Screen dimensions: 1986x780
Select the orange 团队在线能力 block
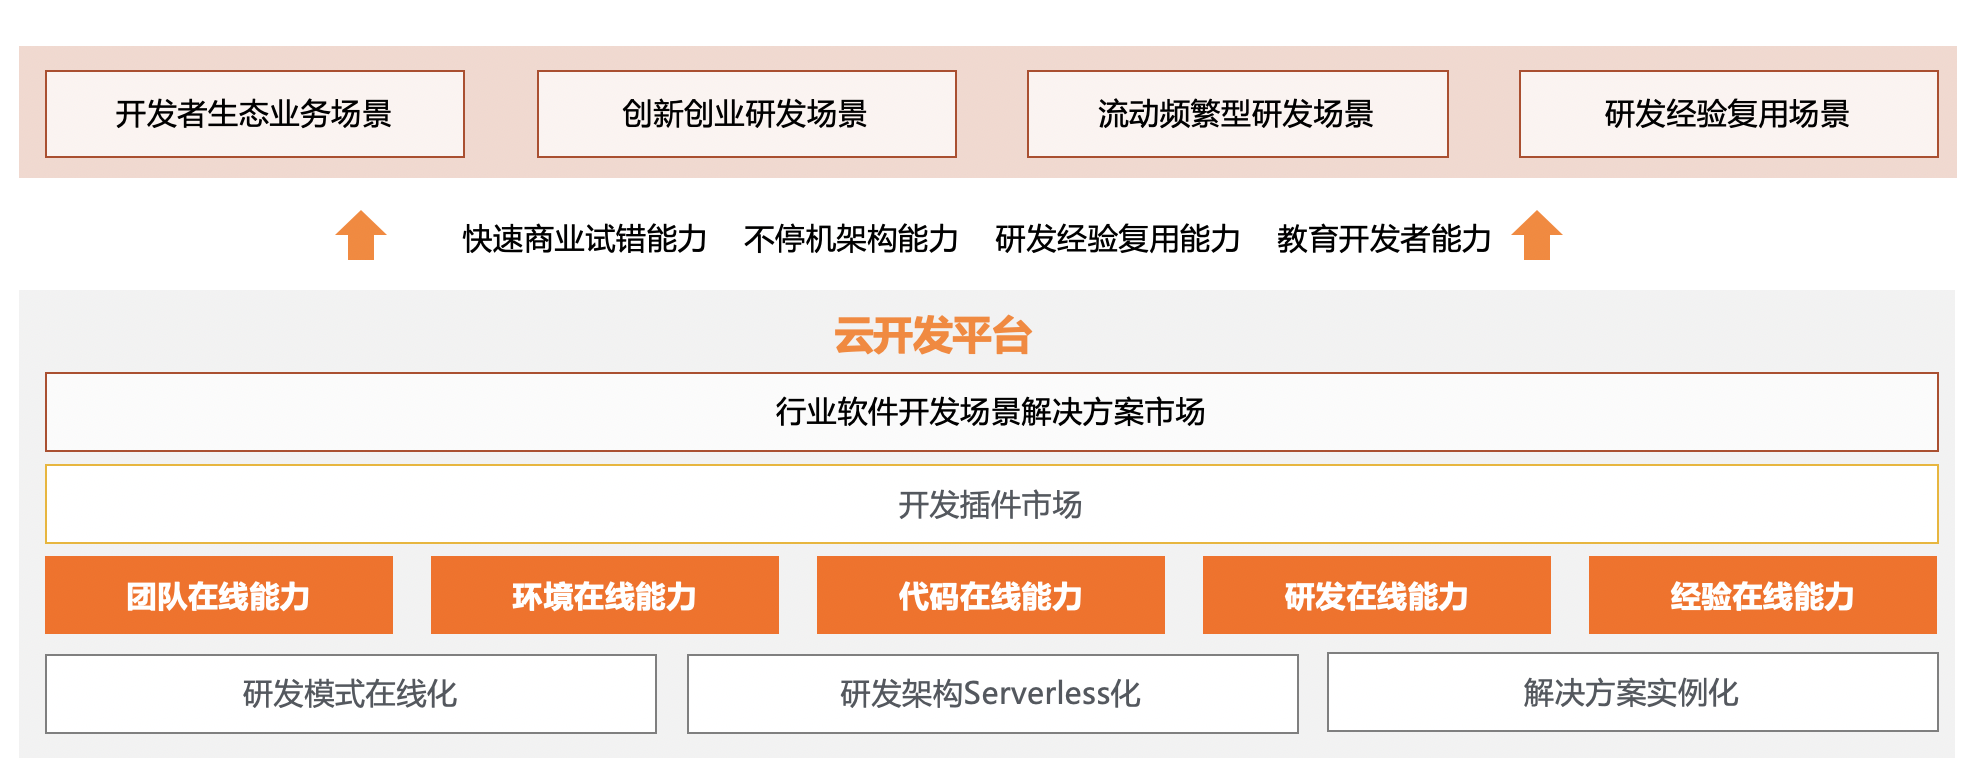click(x=219, y=595)
